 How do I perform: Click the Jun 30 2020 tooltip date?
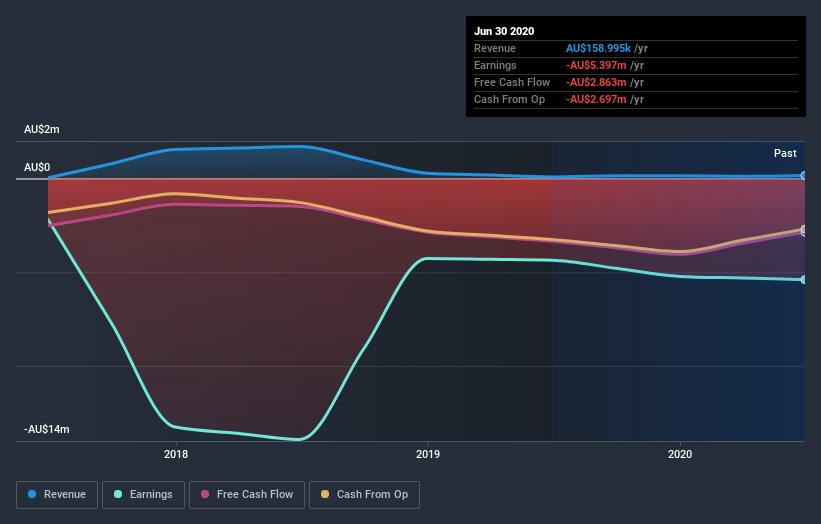(x=504, y=31)
